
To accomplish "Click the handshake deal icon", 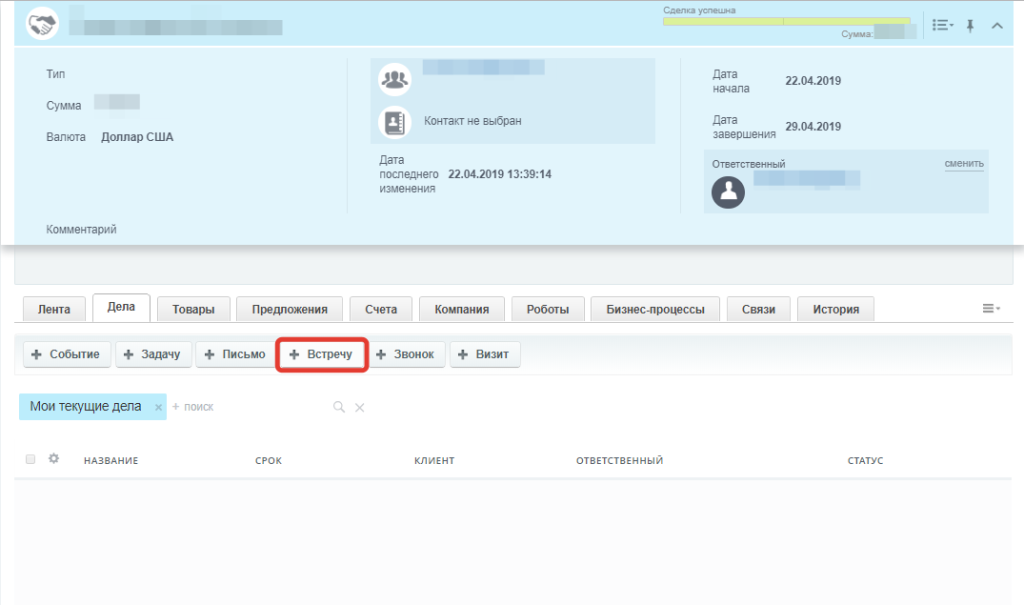I will [x=42, y=24].
